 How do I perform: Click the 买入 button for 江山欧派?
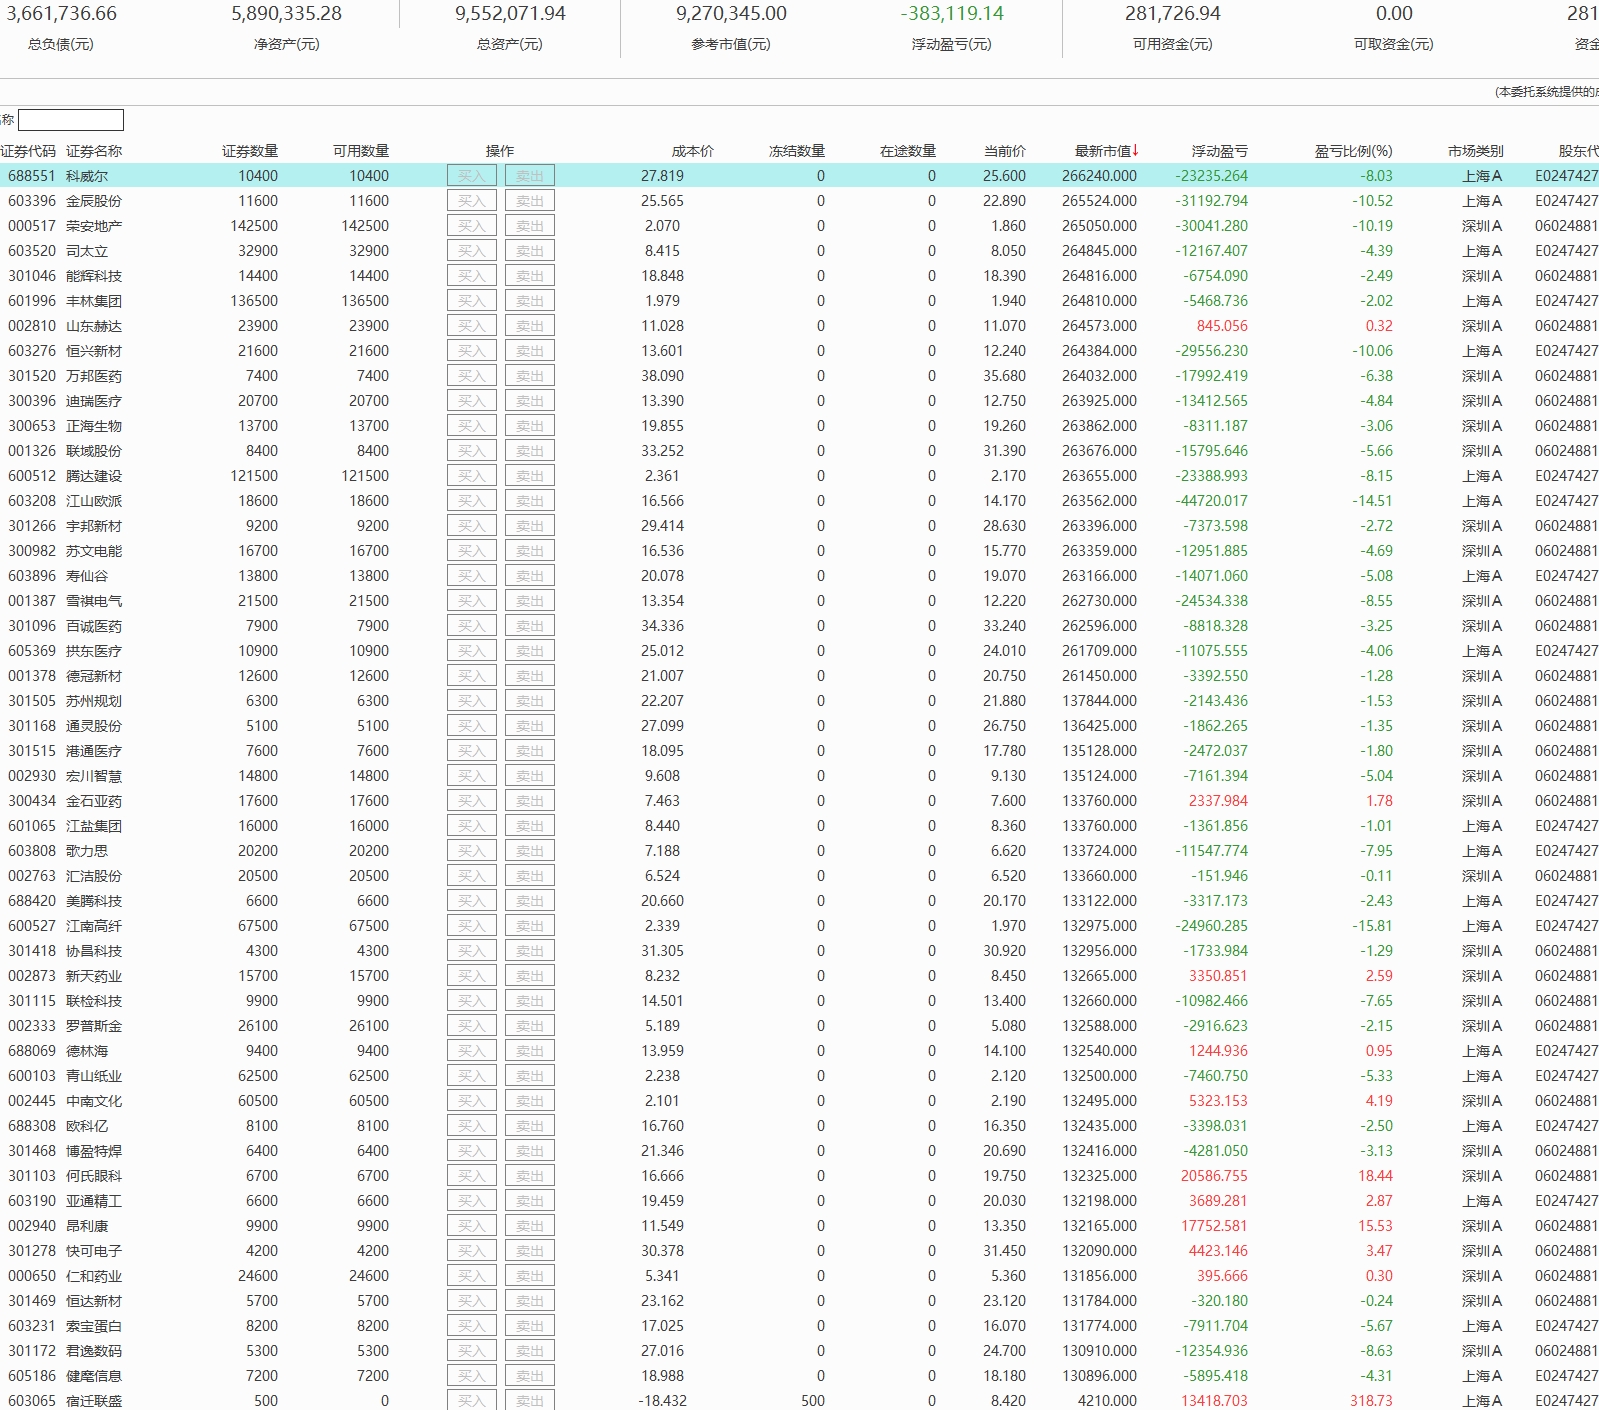click(471, 501)
